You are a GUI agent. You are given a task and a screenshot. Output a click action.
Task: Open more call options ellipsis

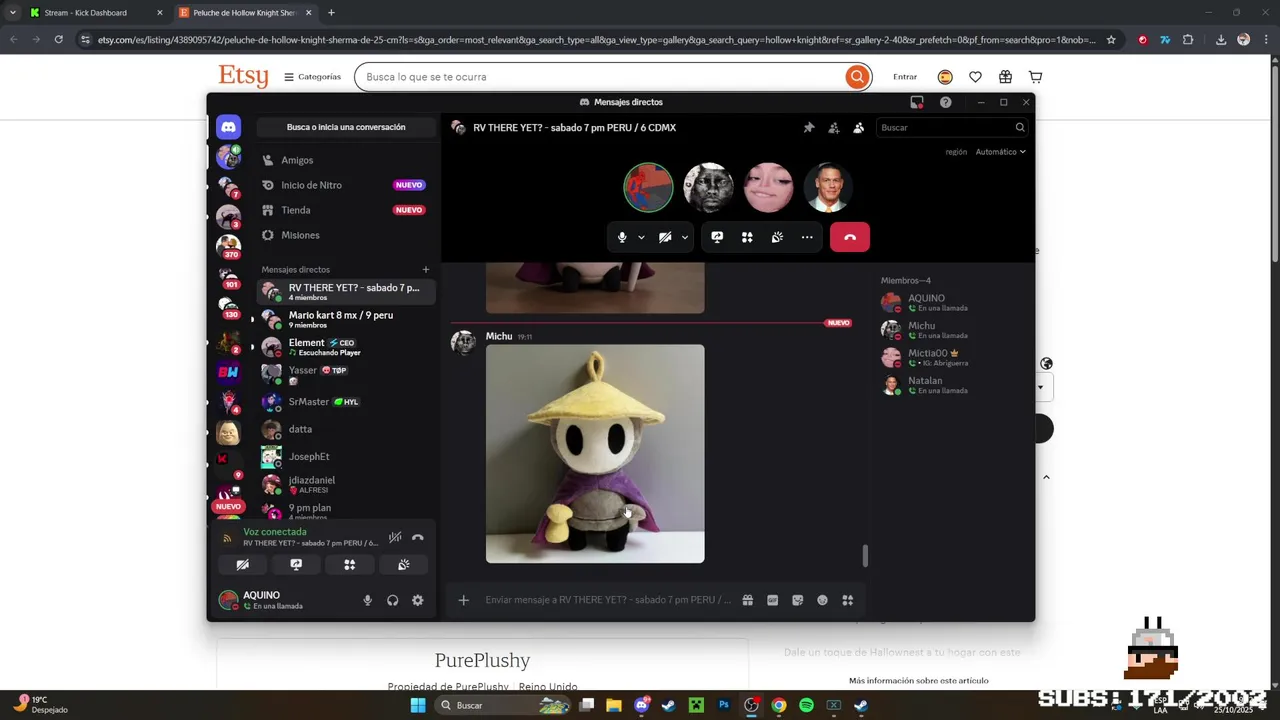pos(807,237)
